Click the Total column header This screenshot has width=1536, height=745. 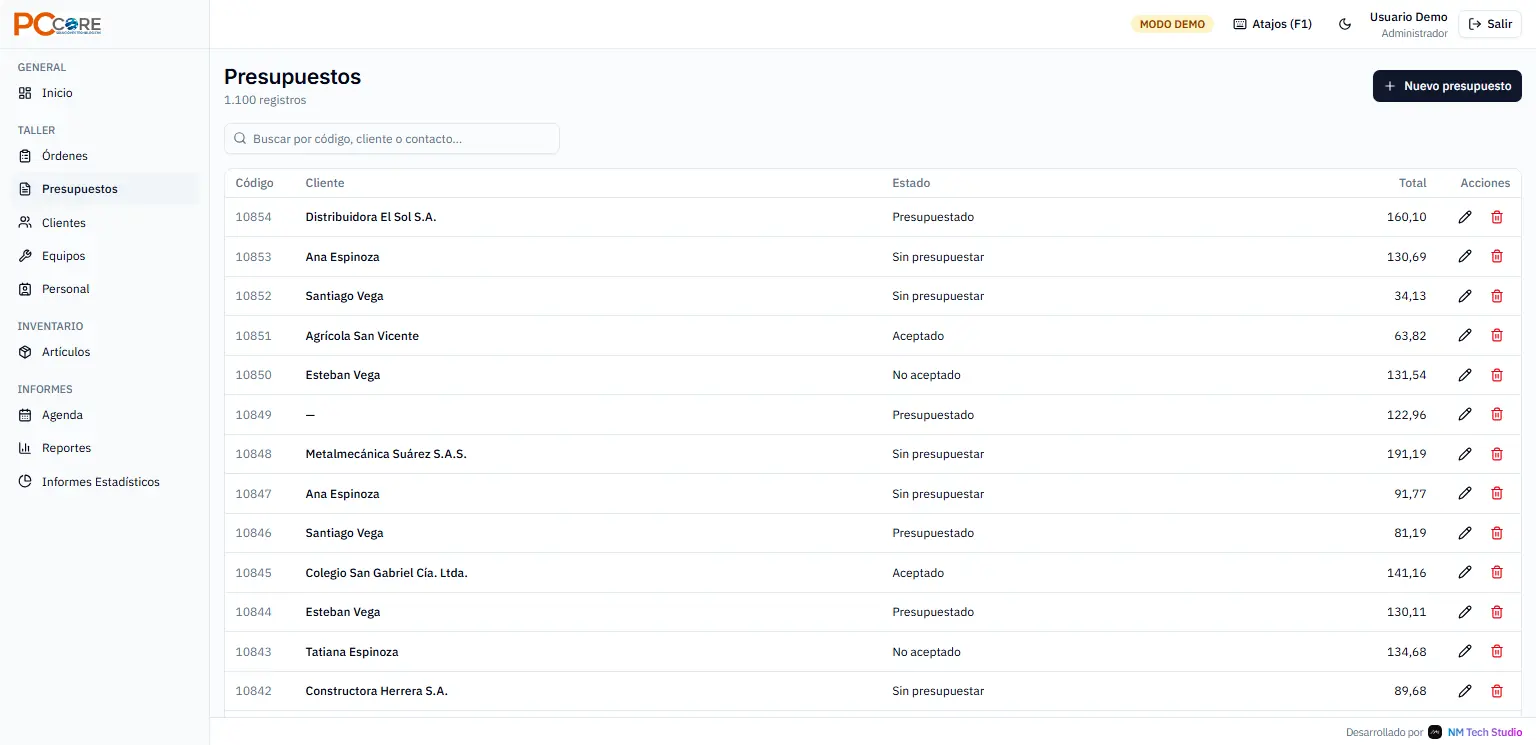pos(1412,183)
